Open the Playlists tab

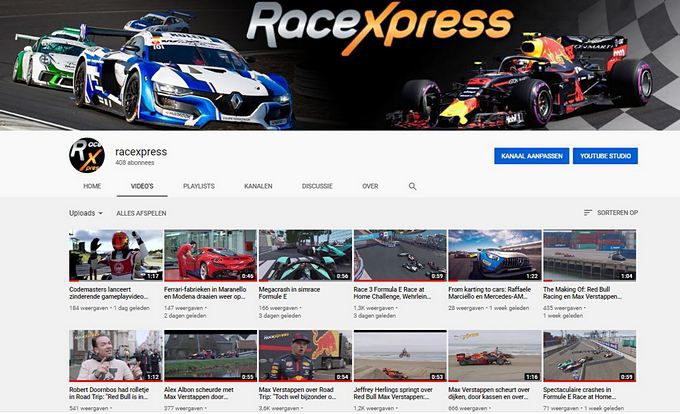pos(198,186)
